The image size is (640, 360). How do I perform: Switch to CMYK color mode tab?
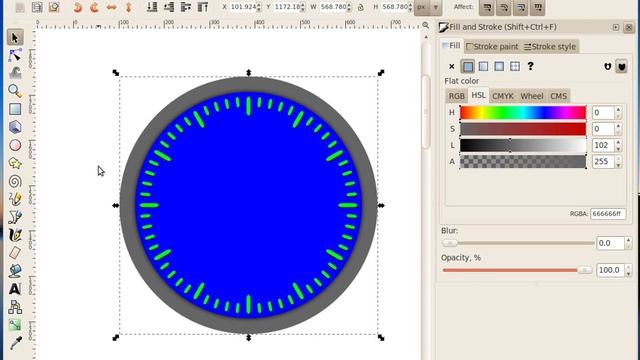(502, 96)
